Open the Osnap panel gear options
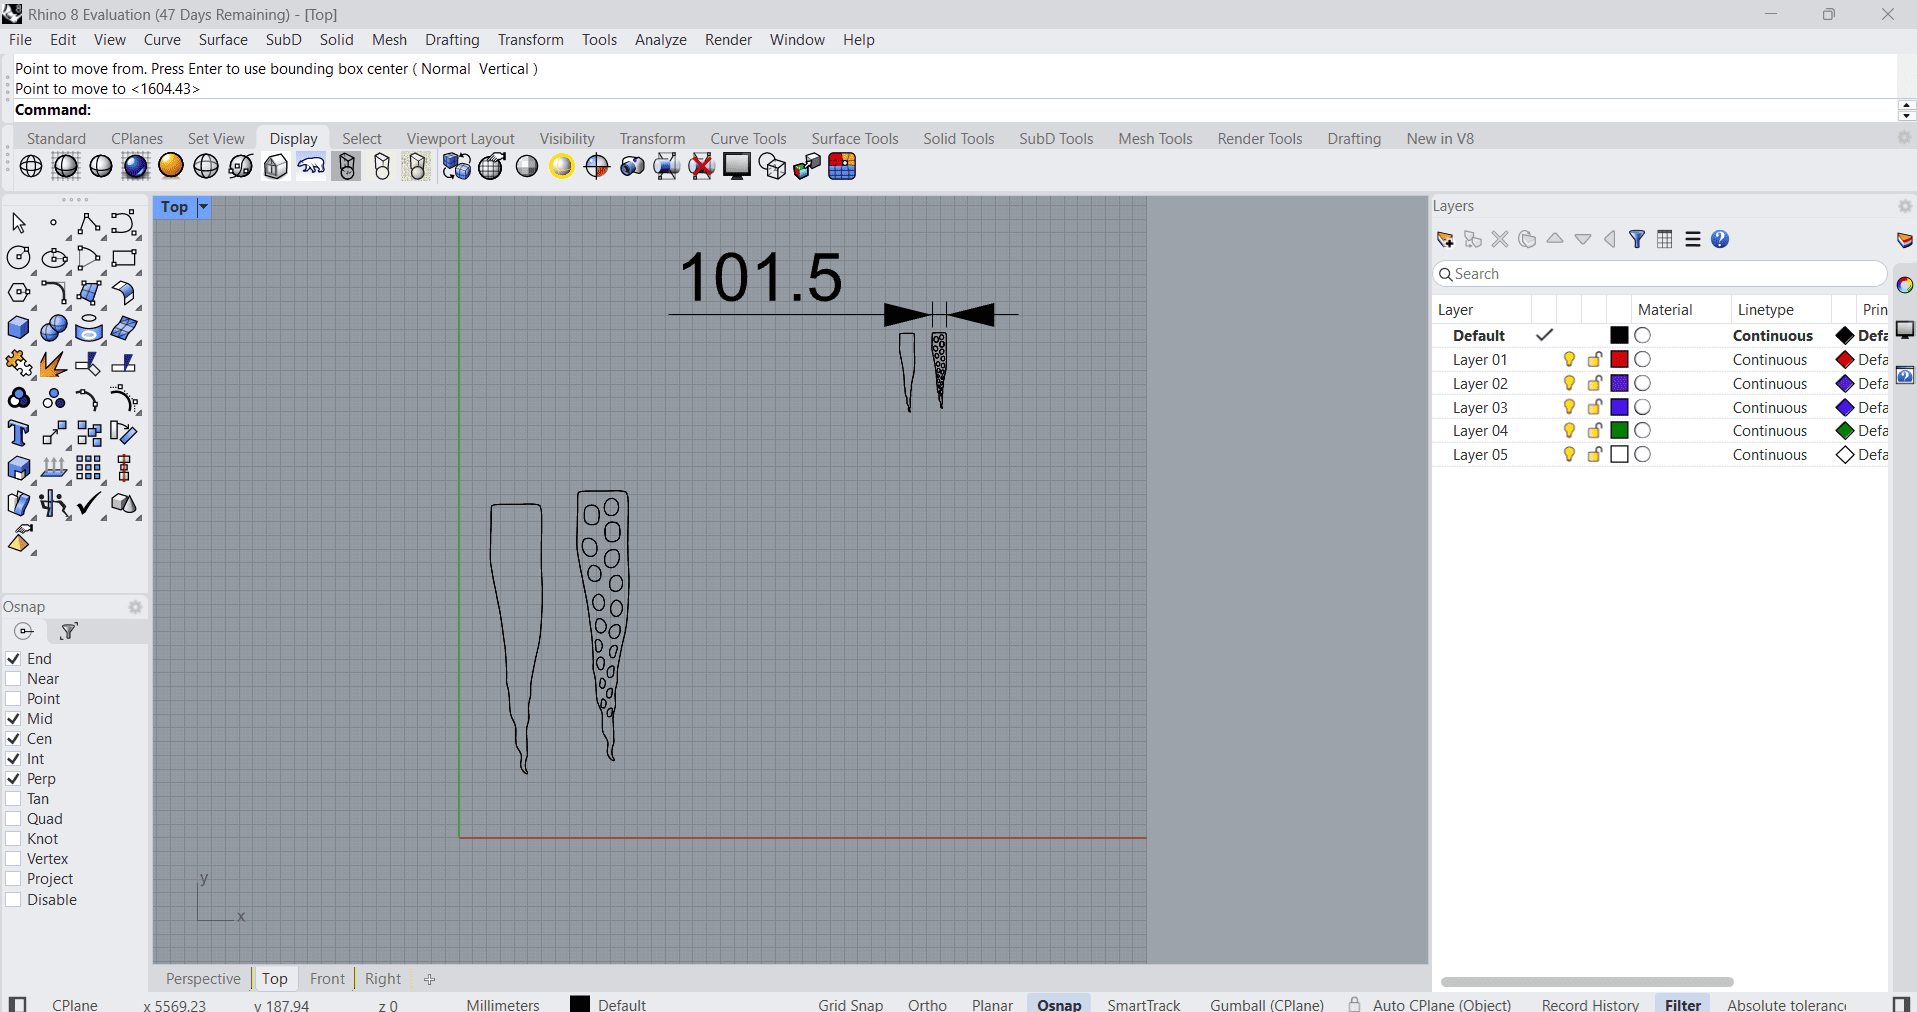The height and width of the screenshot is (1012, 1917). [x=136, y=607]
